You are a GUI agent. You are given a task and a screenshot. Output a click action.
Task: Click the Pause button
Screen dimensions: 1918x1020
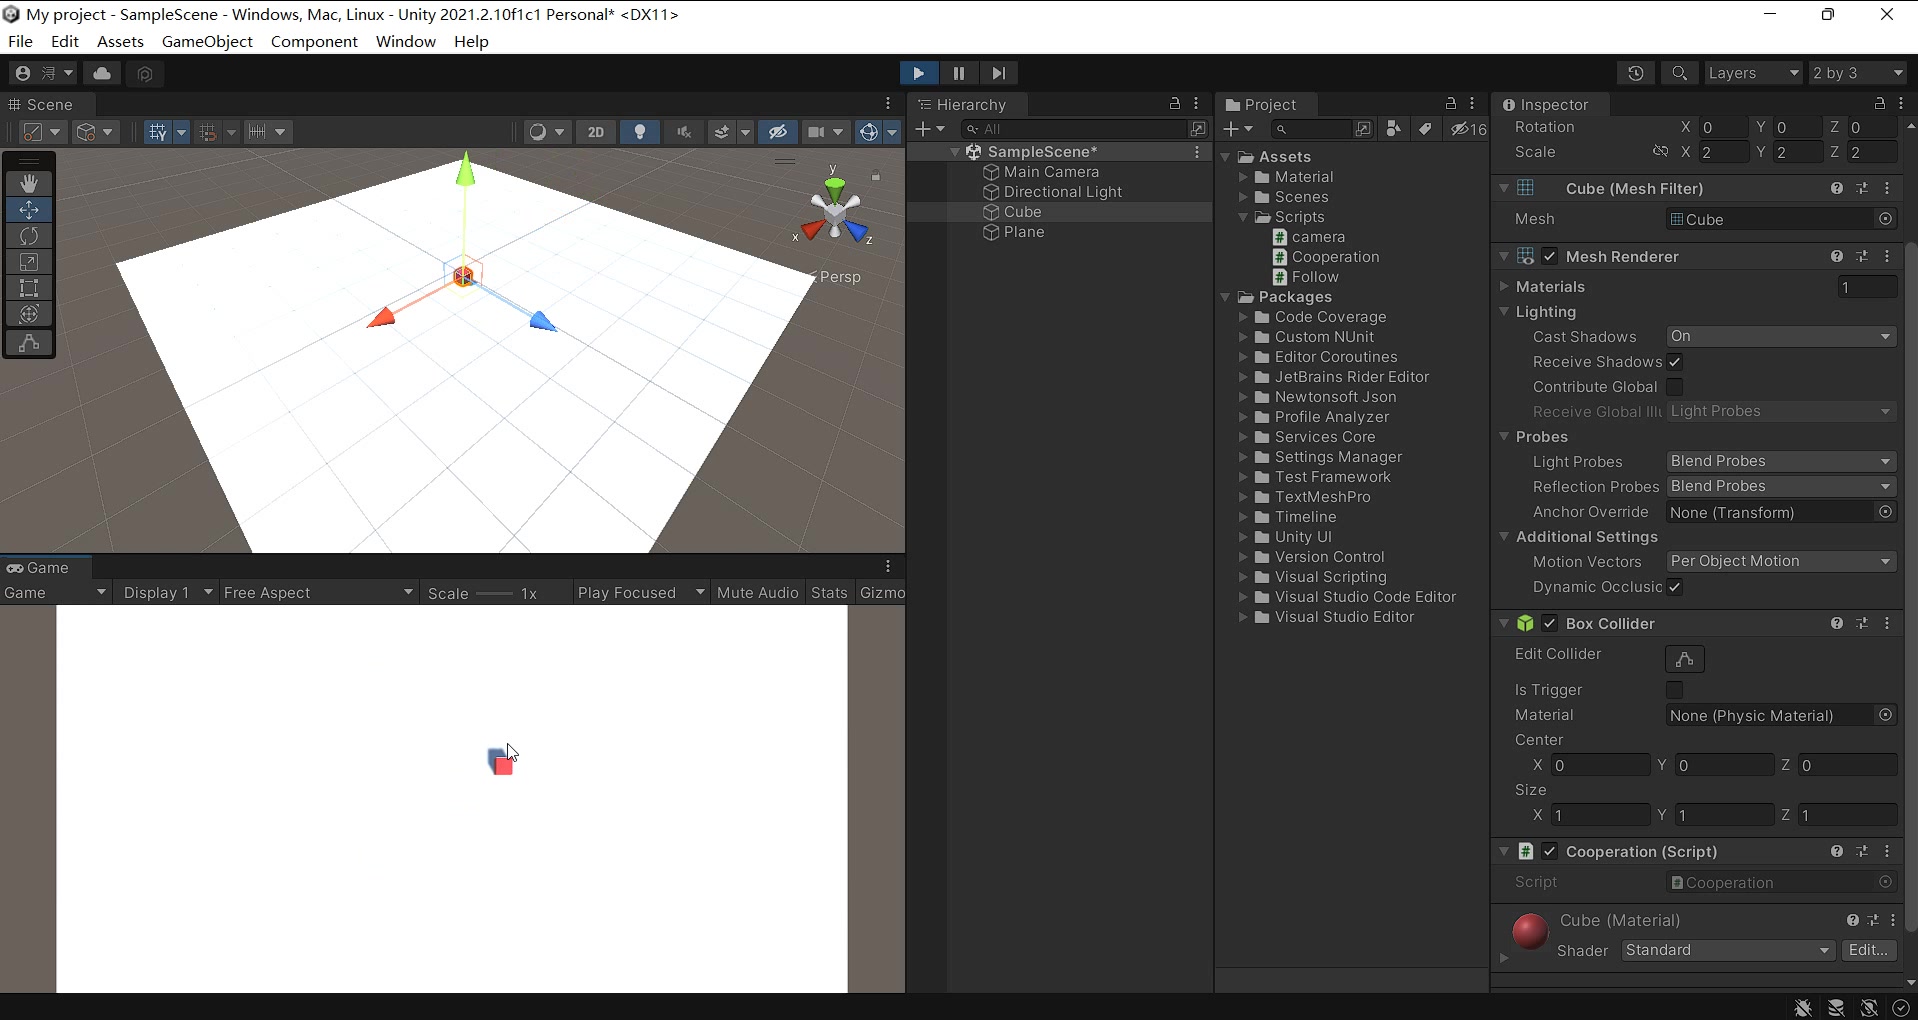coord(958,73)
